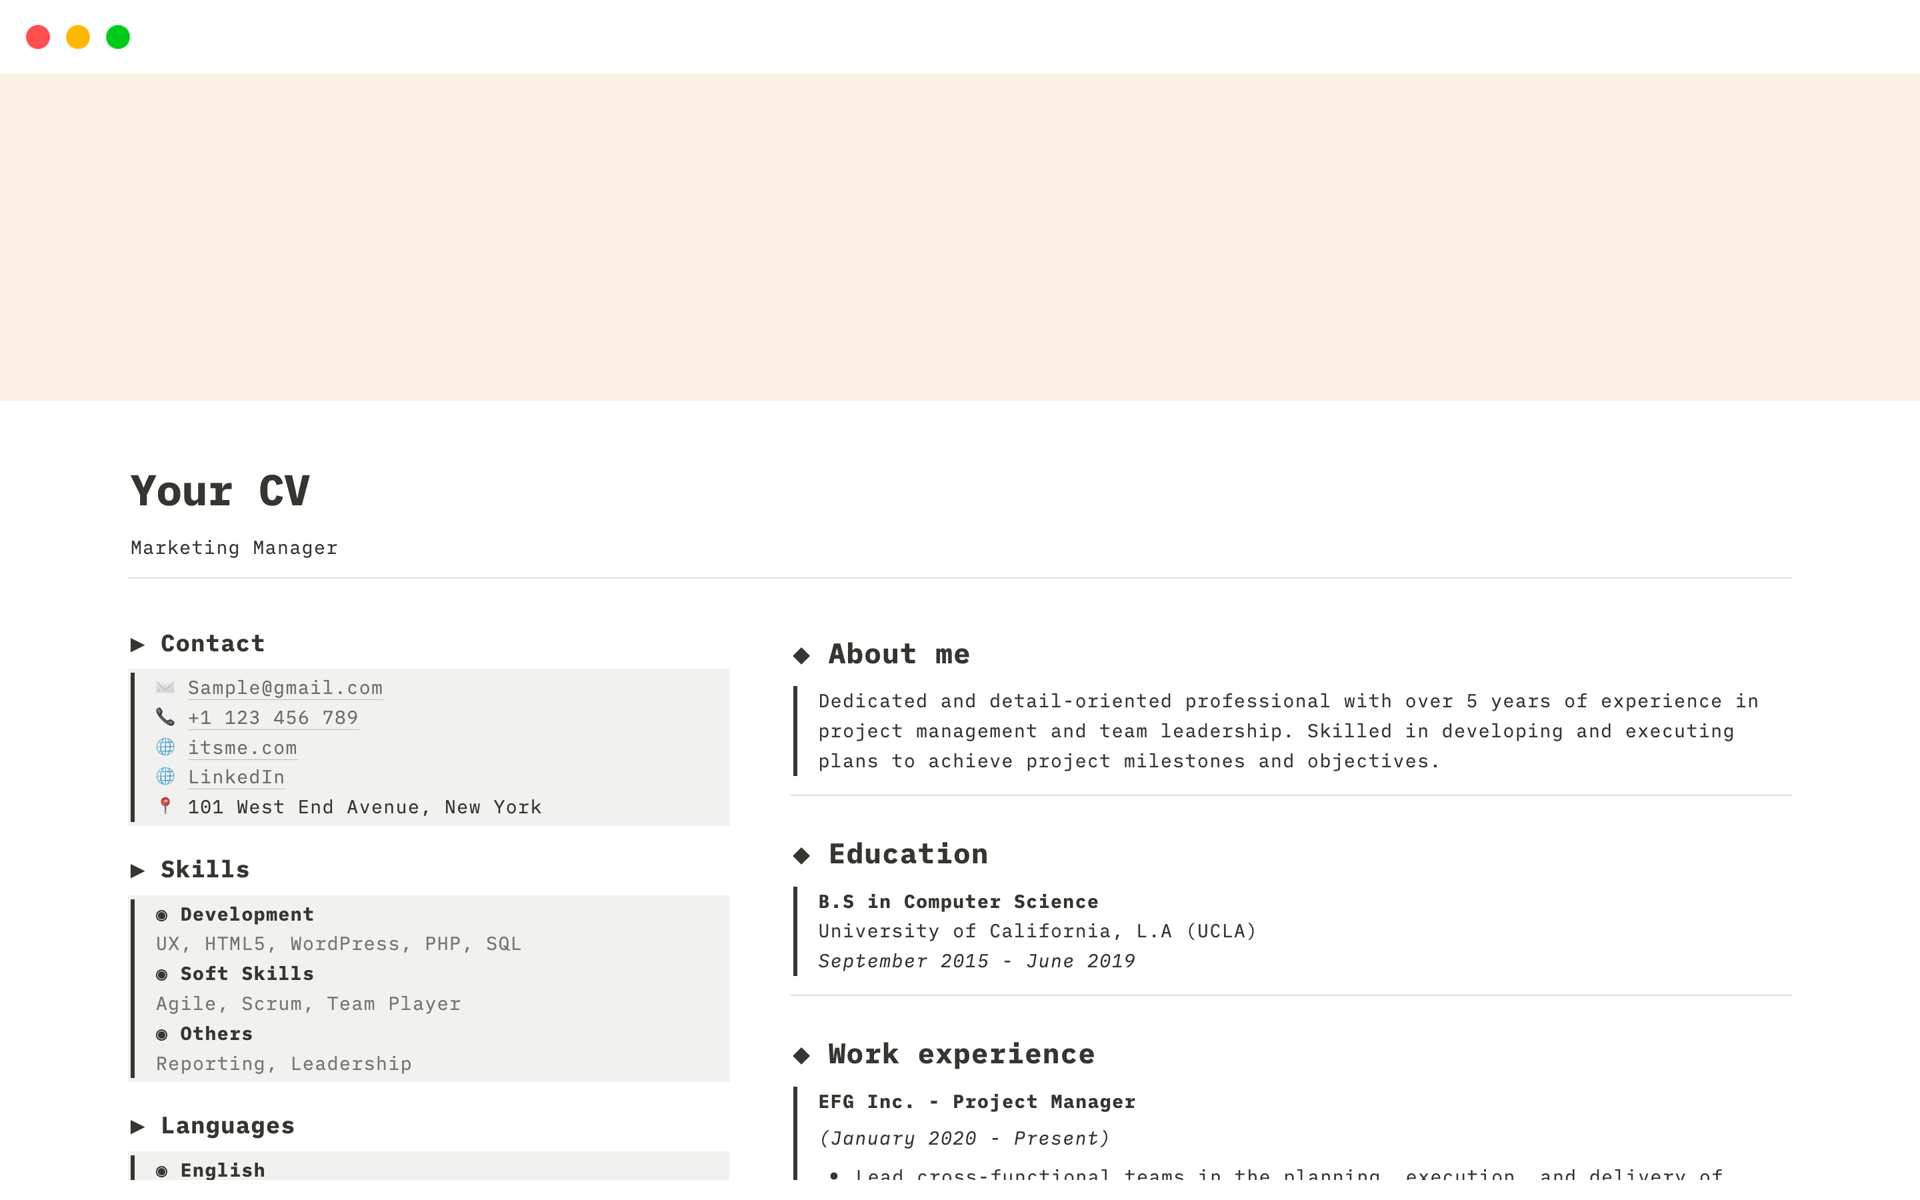The image size is (1920, 1200).
Task: Click the globe icon next to itsme.com
Action: pyautogui.click(x=165, y=747)
